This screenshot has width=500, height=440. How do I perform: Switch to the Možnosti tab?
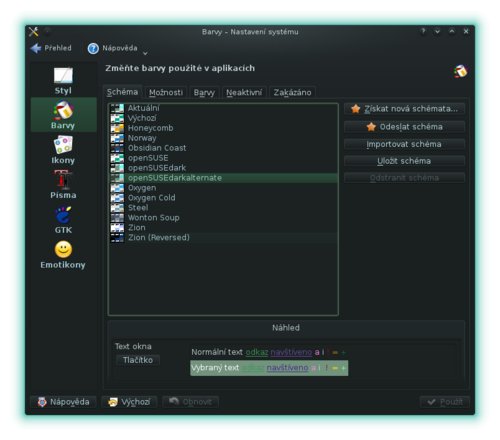tap(166, 92)
